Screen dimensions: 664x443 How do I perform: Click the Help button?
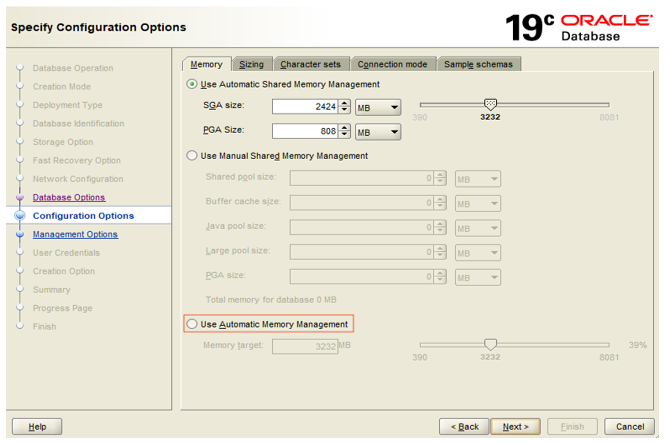pyautogui.click(x=37, y=426)
